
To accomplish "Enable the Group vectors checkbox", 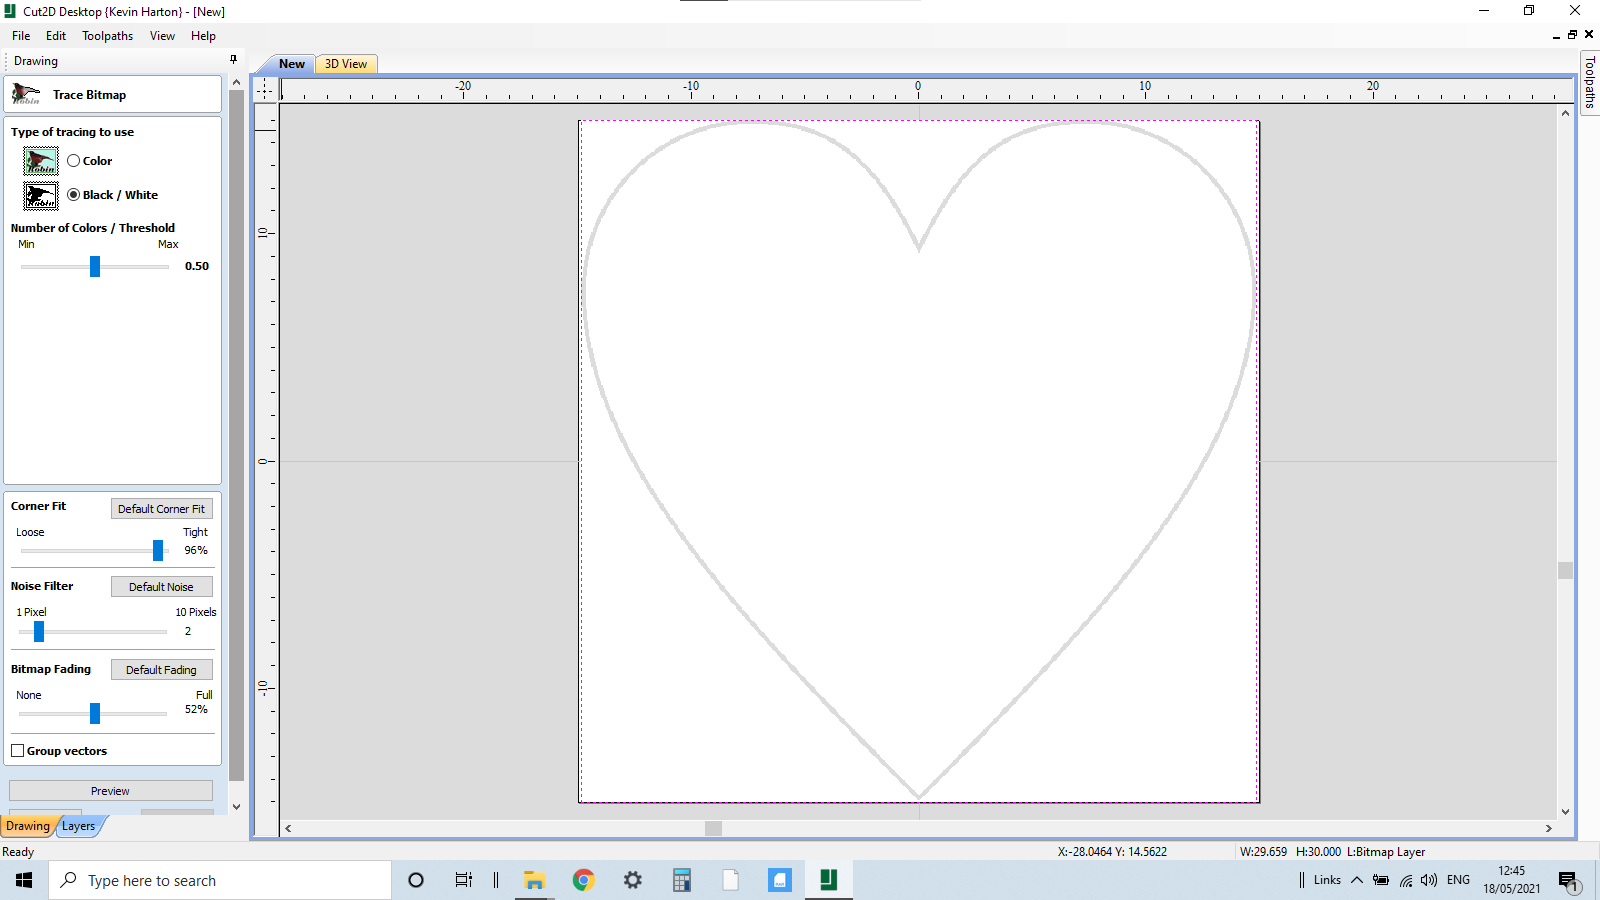I will pyautogui.click(x=18, y=750).
